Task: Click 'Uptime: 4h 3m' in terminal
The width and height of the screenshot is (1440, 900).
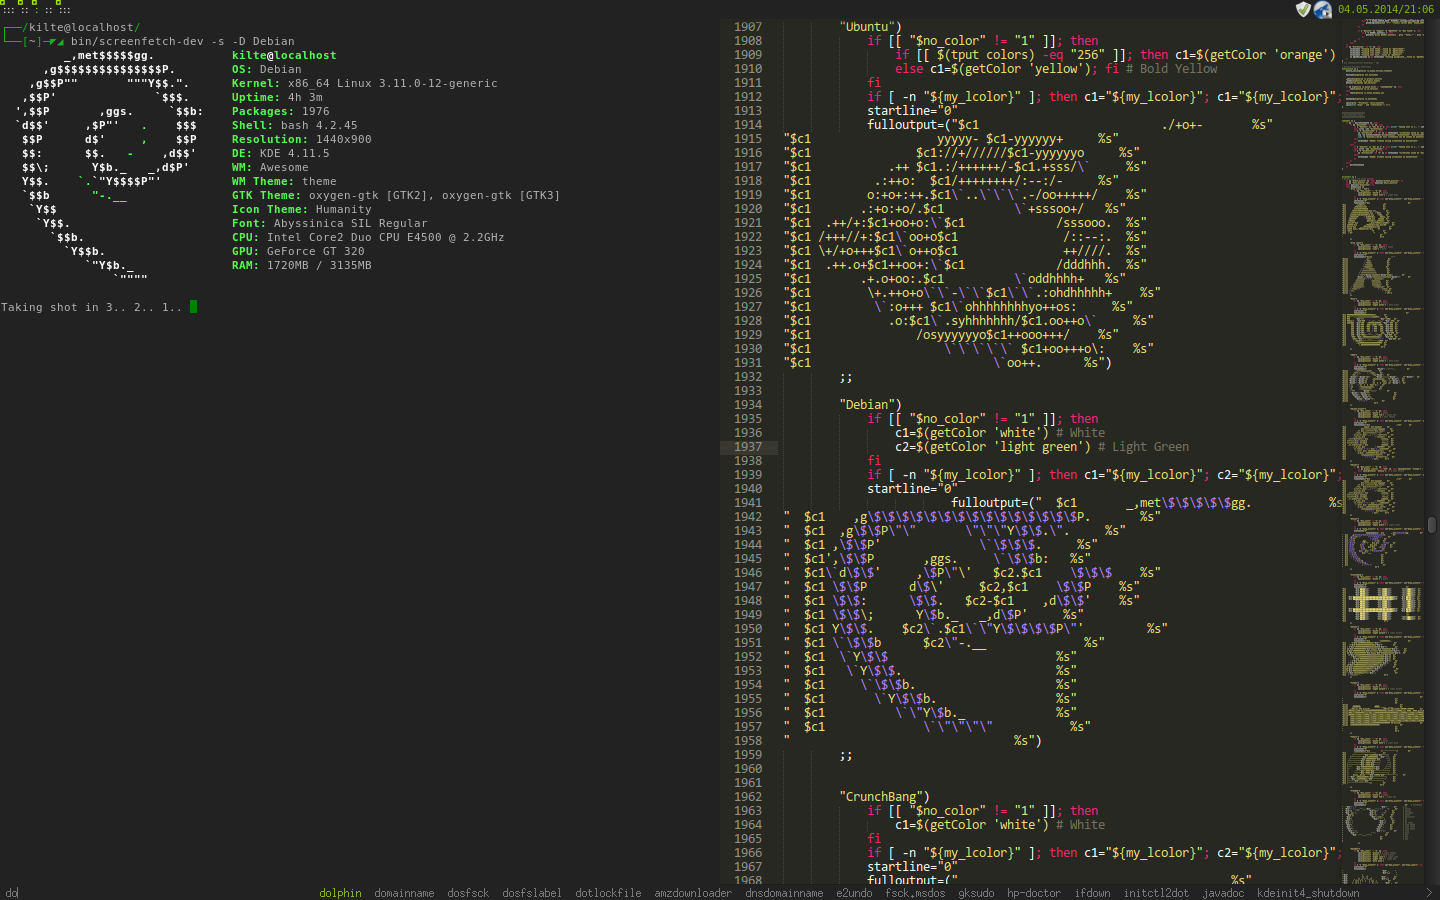Action: (x=277, y=98)
